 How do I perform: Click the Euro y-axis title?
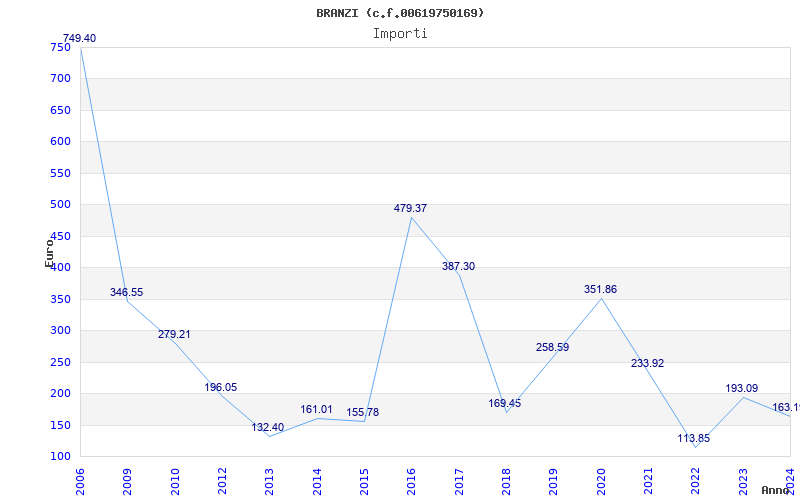(x=49, y=253)
